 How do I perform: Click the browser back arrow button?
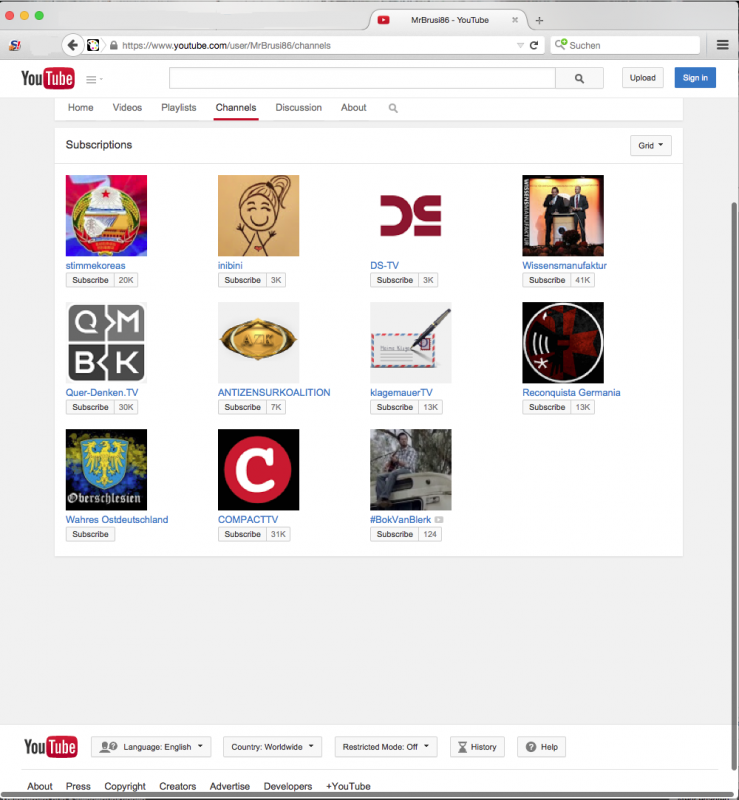(x=72, y=45)
